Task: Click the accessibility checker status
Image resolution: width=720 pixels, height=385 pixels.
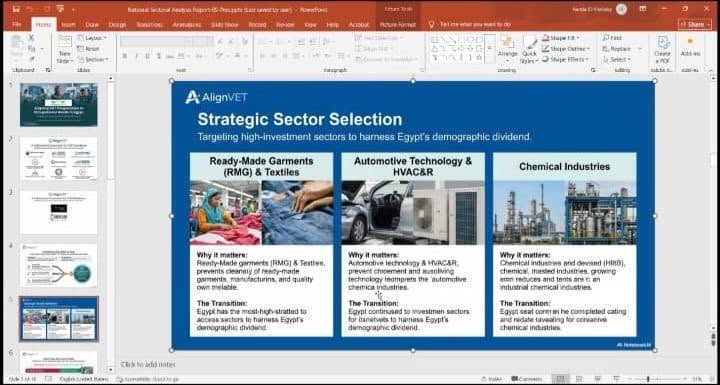Action: coord(147,379)
